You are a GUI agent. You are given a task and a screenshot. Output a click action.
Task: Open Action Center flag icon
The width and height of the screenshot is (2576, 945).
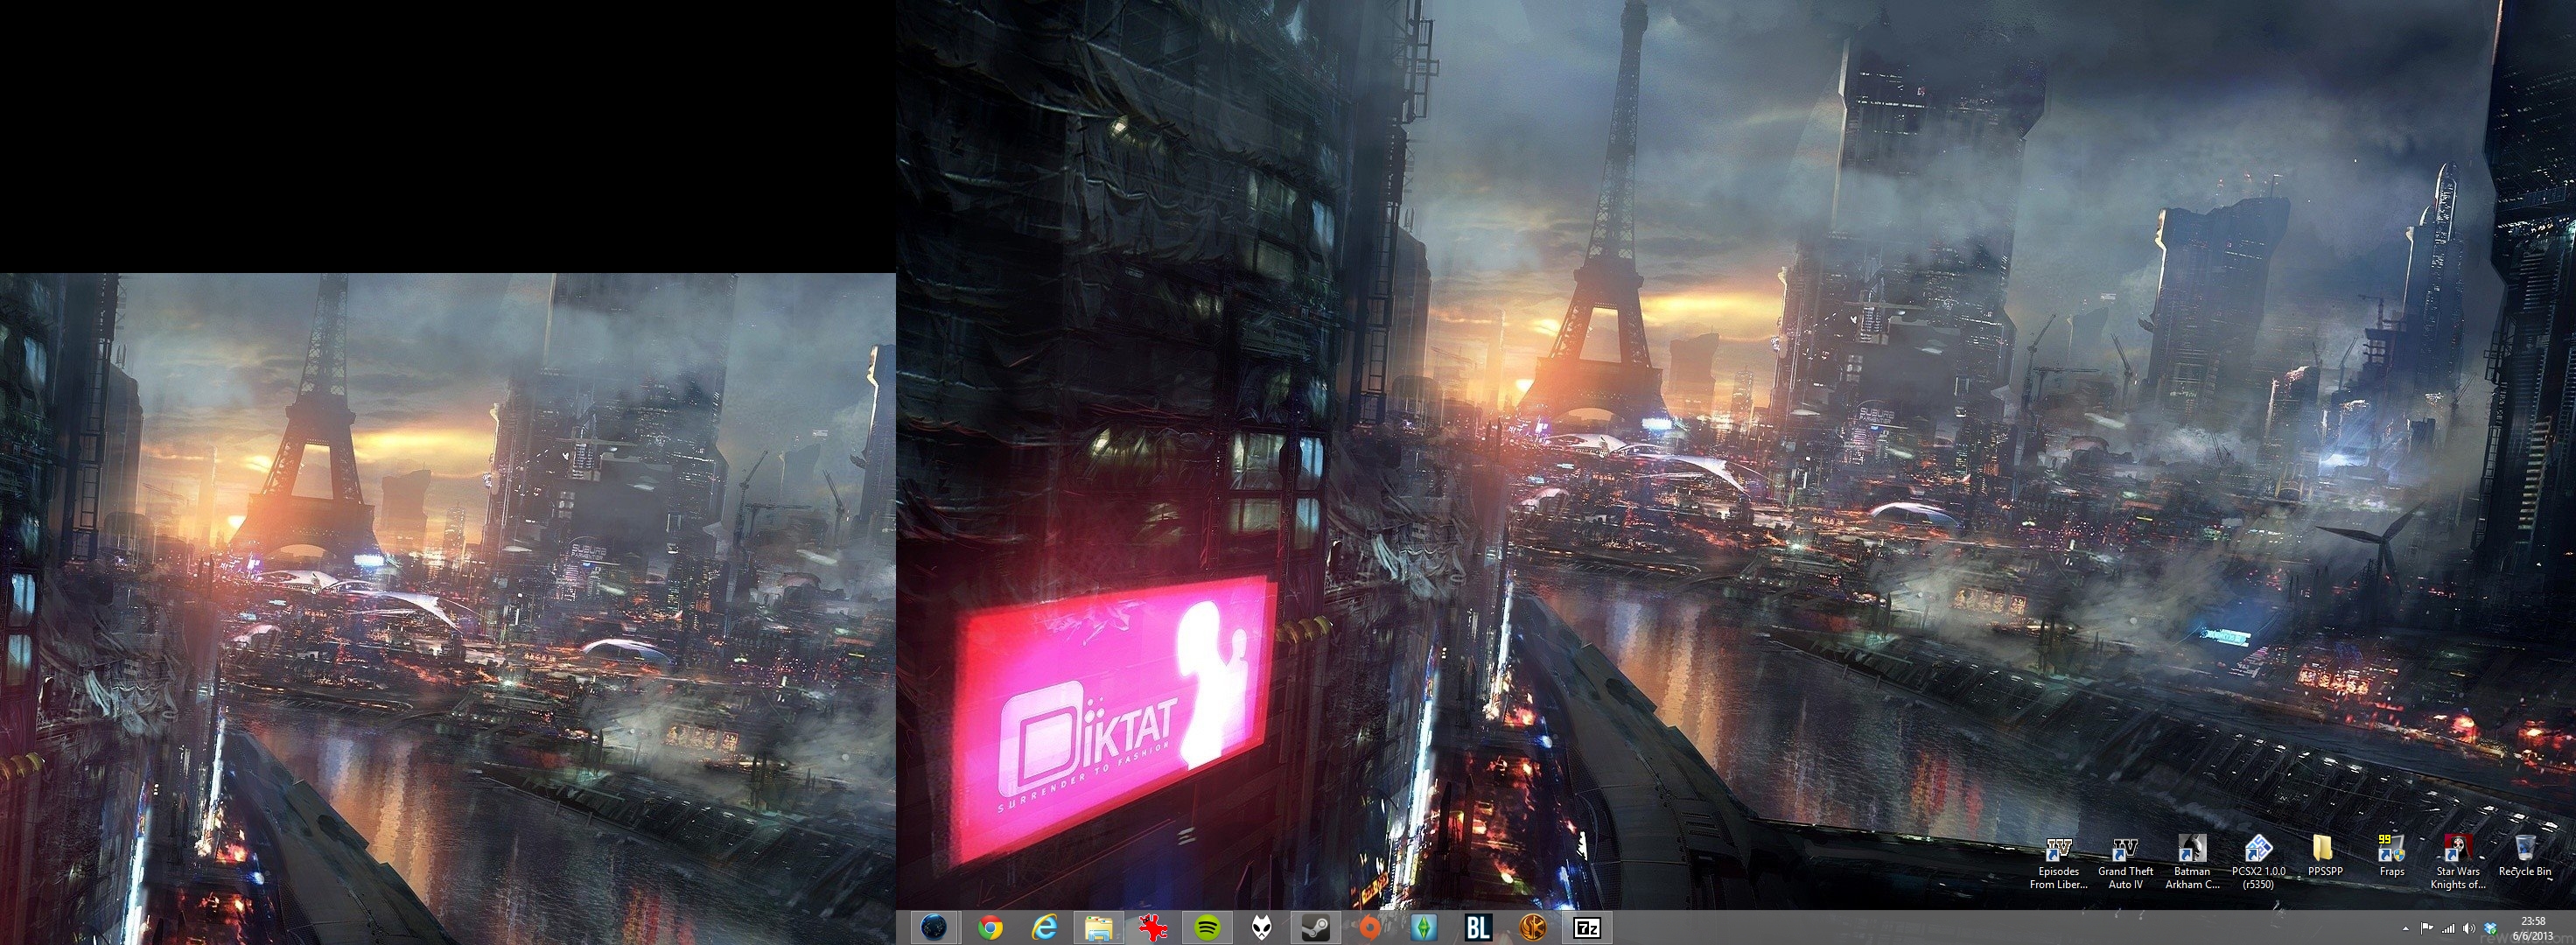click(x=2427, y=928)
